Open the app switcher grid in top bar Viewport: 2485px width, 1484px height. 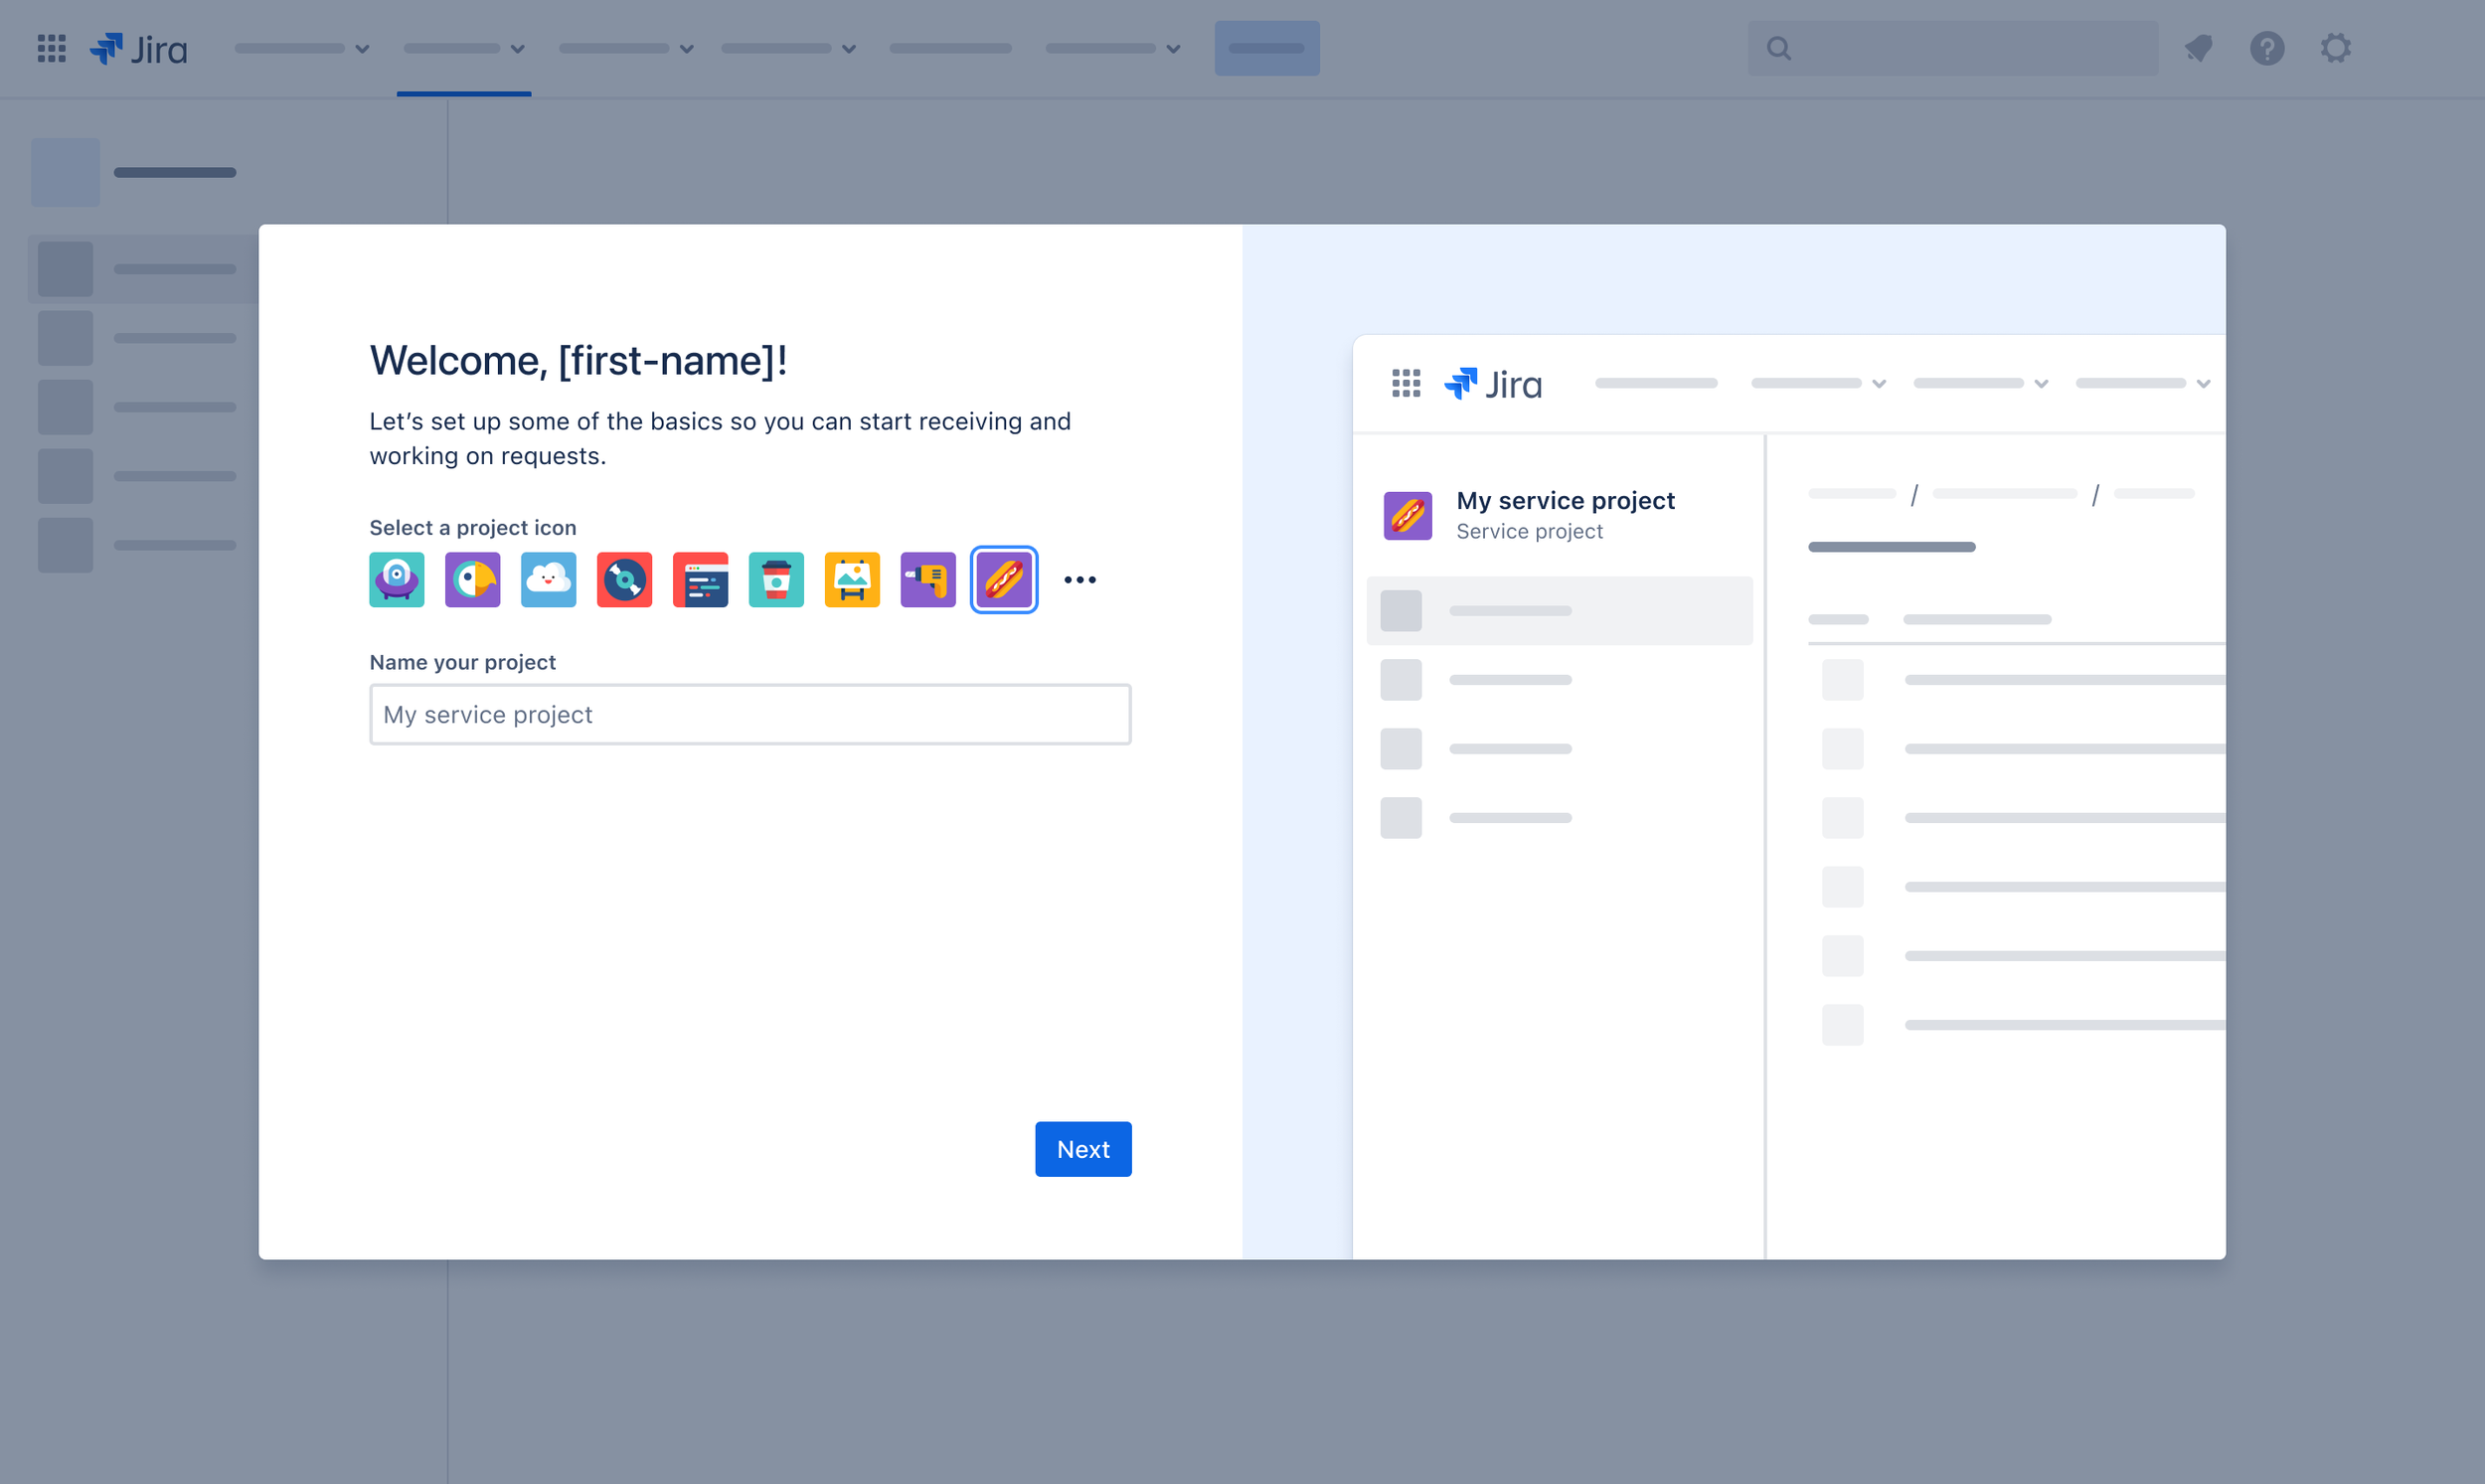click(51, 48)
